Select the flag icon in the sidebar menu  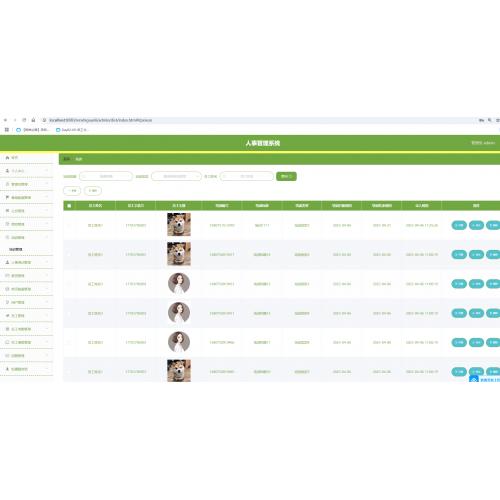pyautogui.click(x=7, y=197)
